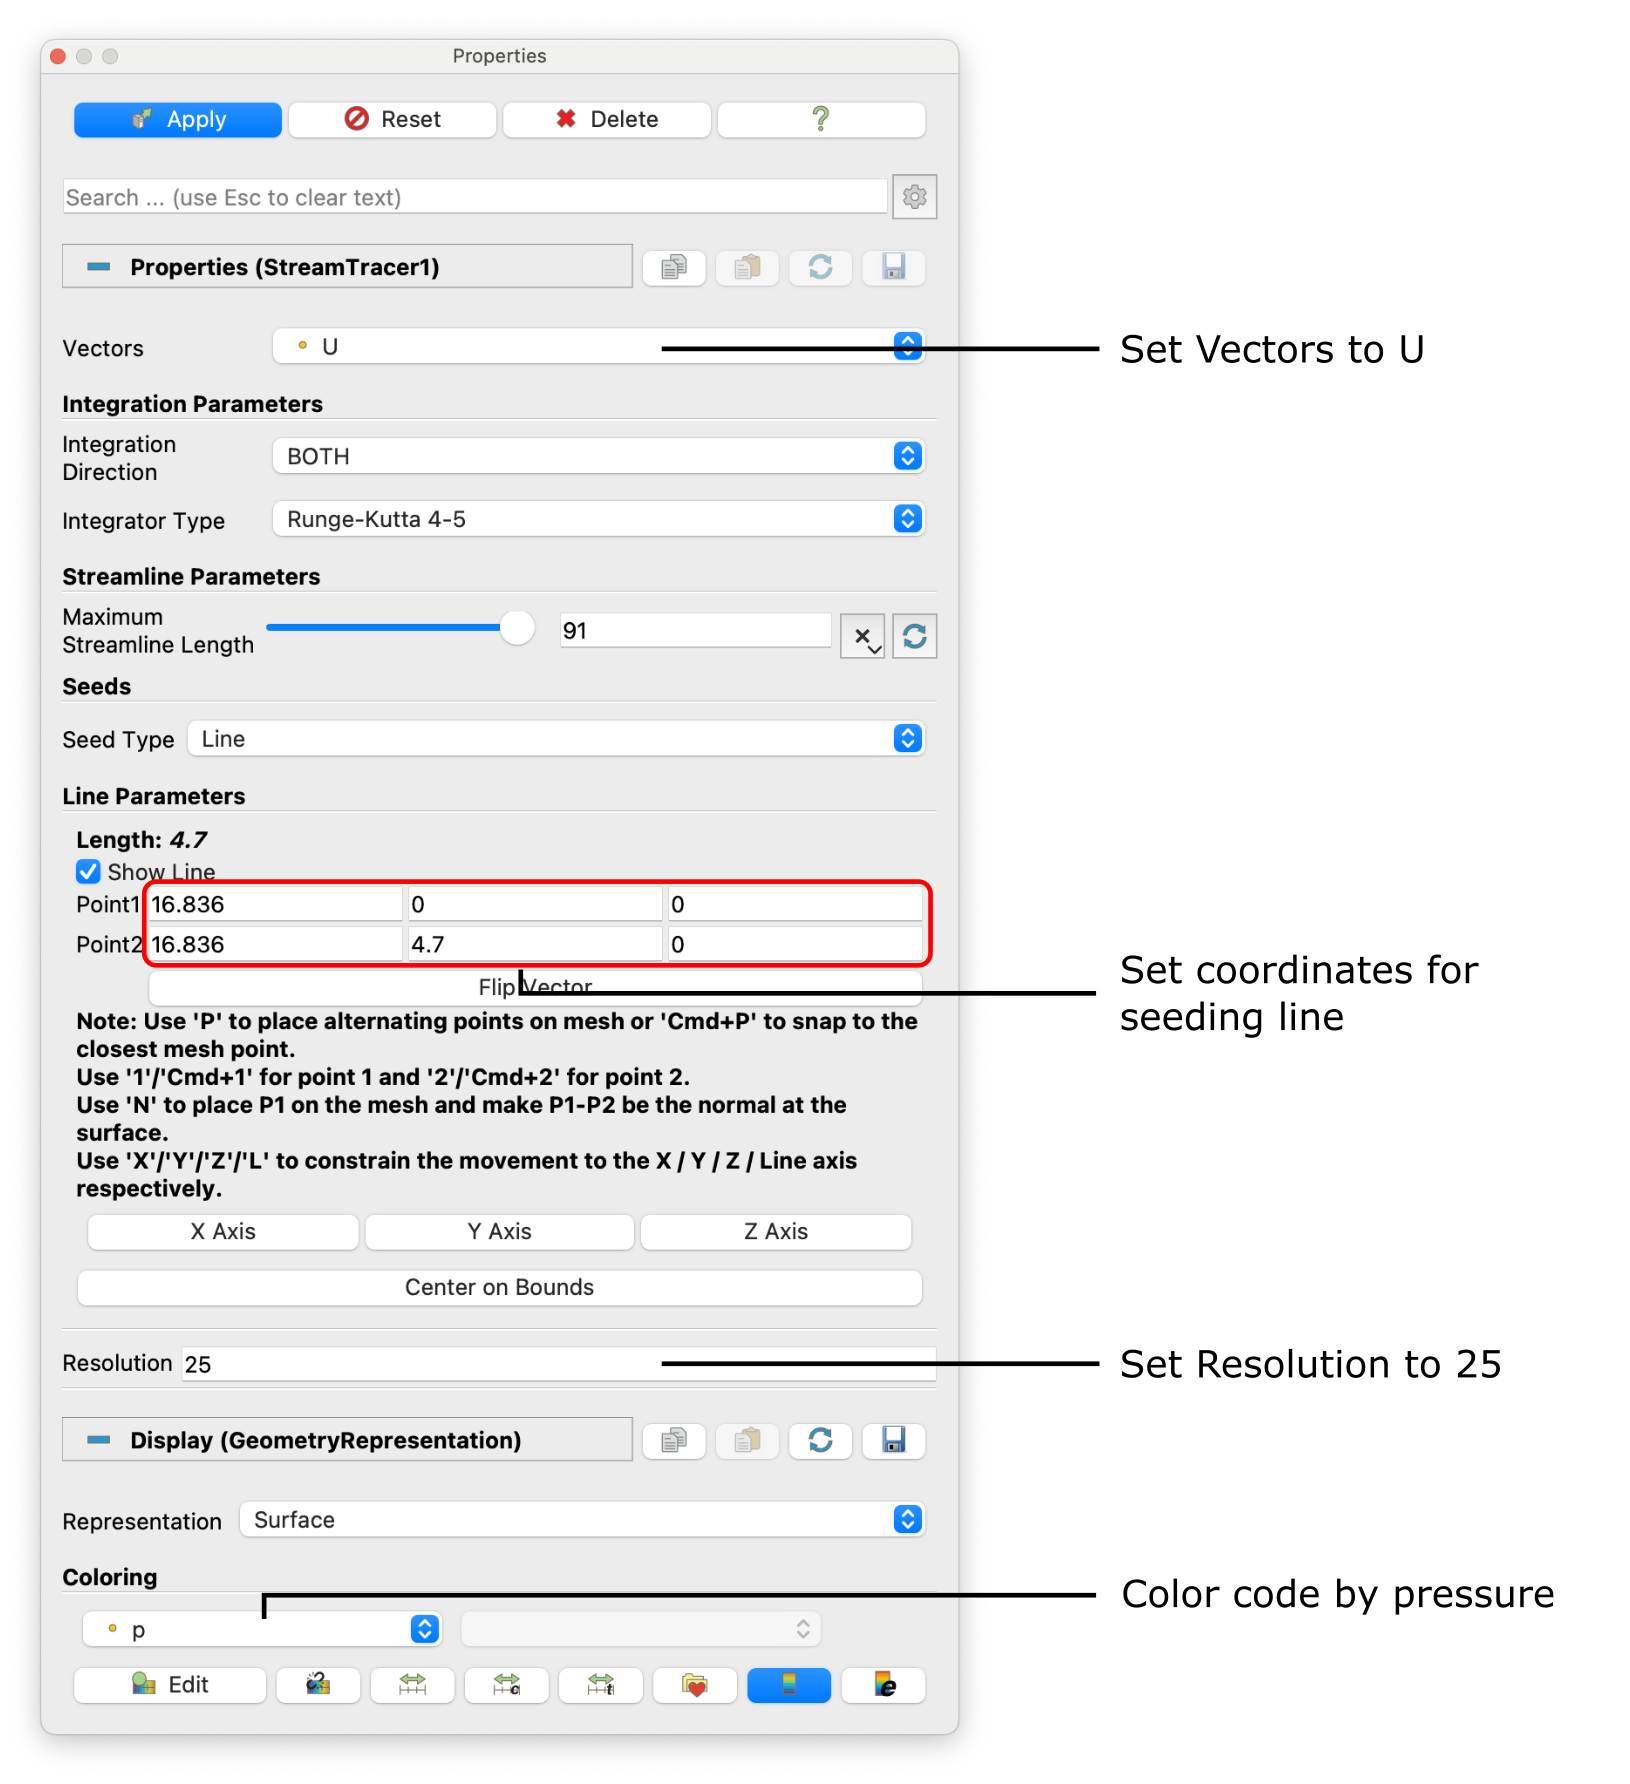Enable the Show Line checkbox
Image resolution: width=1630 pixels, height=1784 pixels.
88,871
